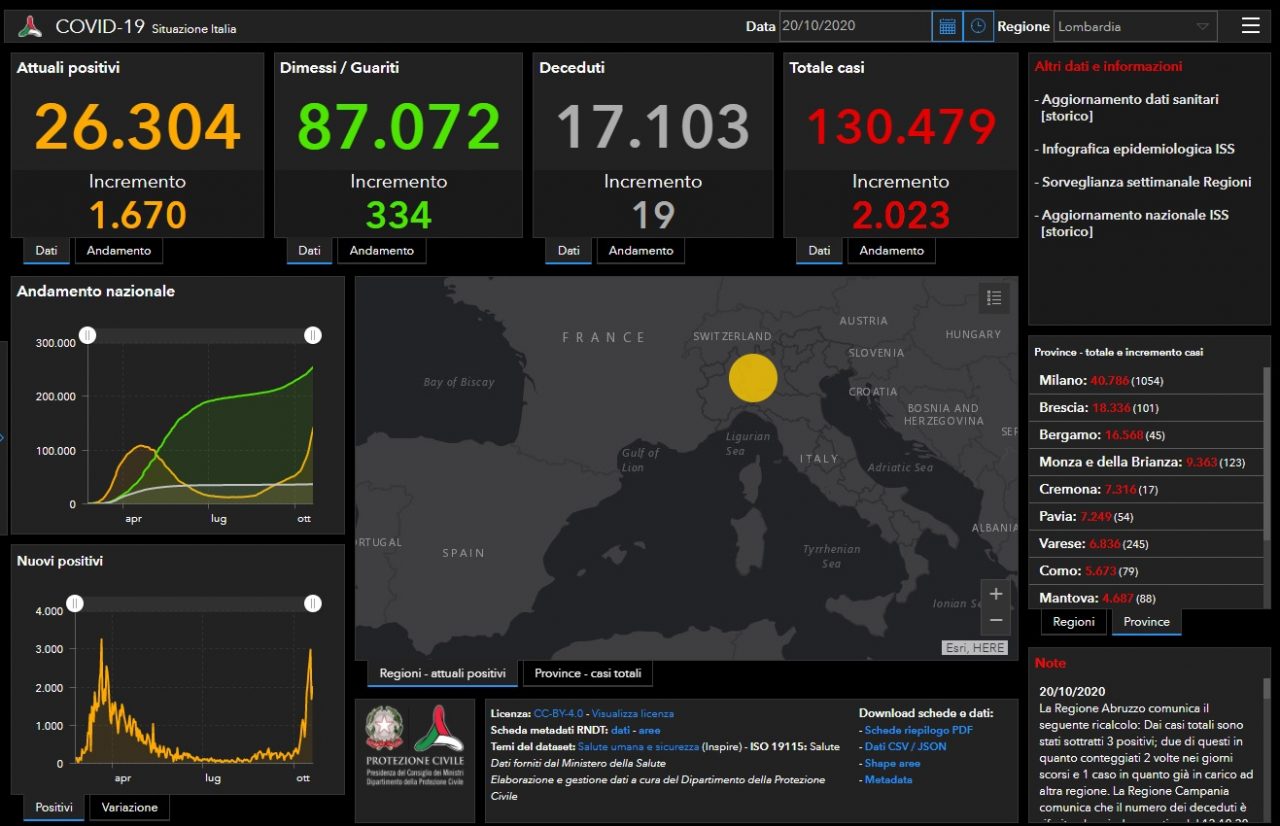The width and height of the screenshot is (1280, 826).
Task: Zoom out on the map
Action: click(x=995, y=621)
